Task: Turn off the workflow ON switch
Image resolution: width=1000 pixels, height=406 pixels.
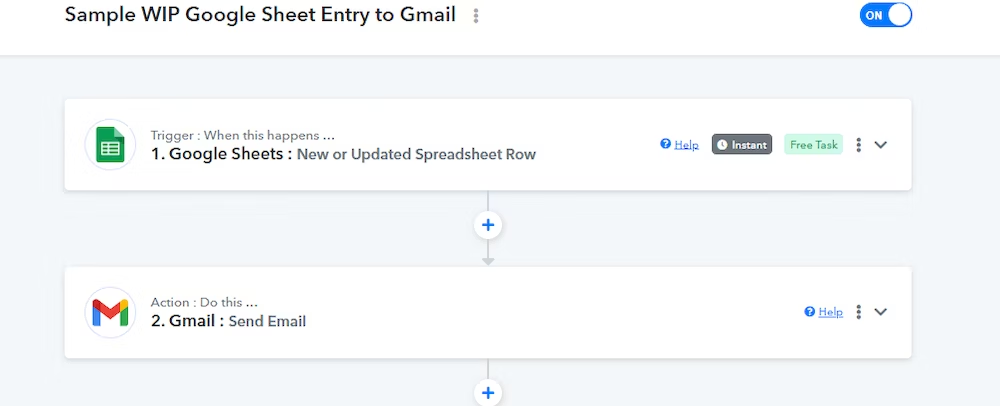Action: coord(885,15)
